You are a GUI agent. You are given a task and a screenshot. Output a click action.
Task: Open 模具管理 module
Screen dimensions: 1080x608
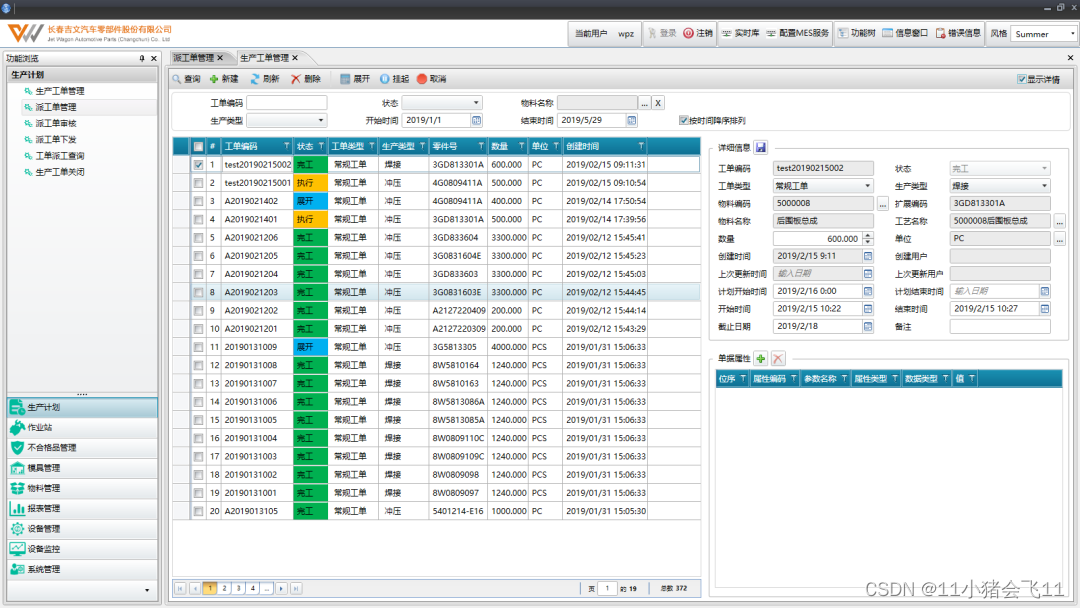pos(82,468)
